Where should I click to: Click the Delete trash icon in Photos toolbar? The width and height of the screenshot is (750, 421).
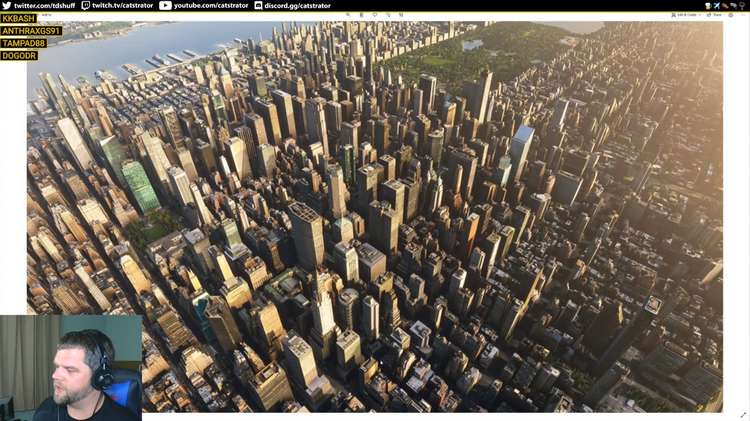[x=362, y=15]
